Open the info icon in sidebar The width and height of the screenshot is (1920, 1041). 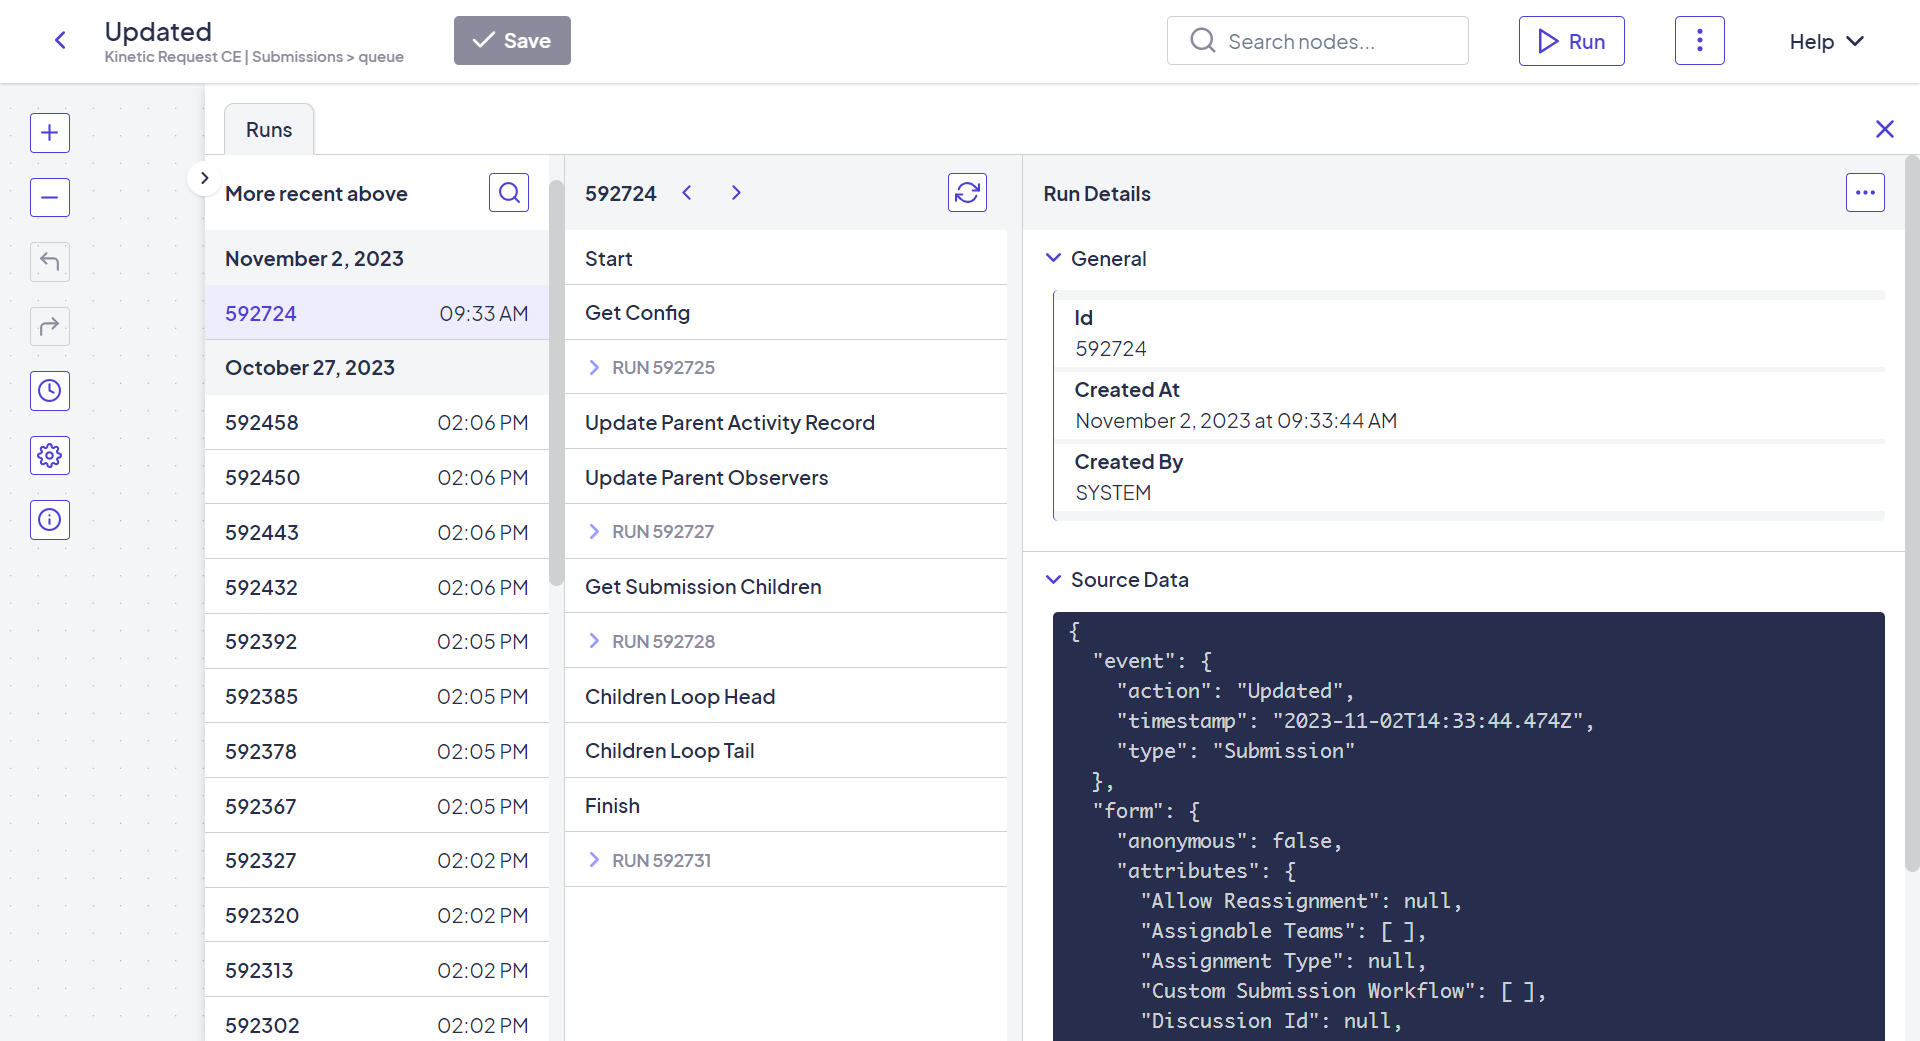[50, 520]
